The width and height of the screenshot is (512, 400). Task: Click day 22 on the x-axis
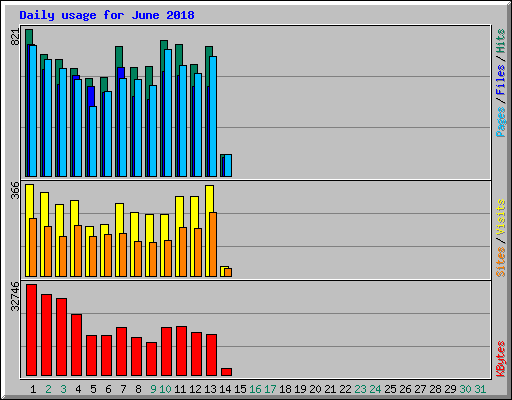(345, 389)
